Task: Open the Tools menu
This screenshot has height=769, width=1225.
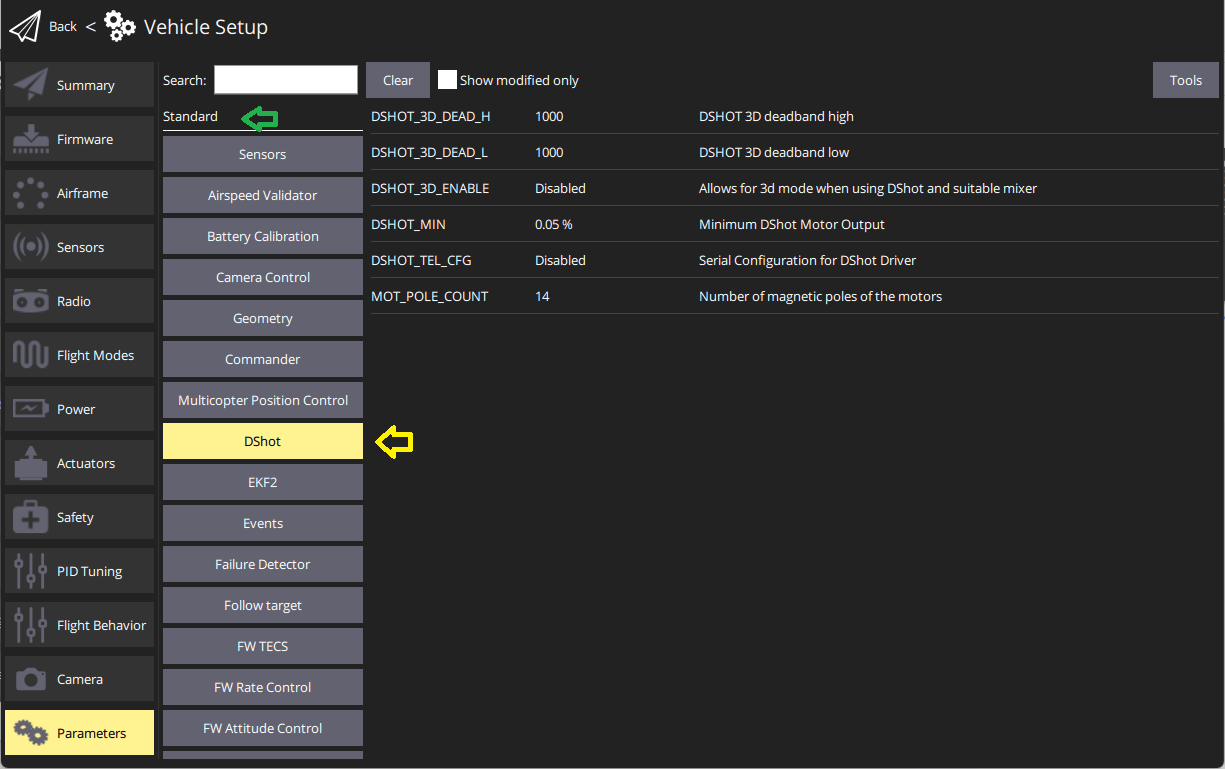Action: [x=1186, y=79]
